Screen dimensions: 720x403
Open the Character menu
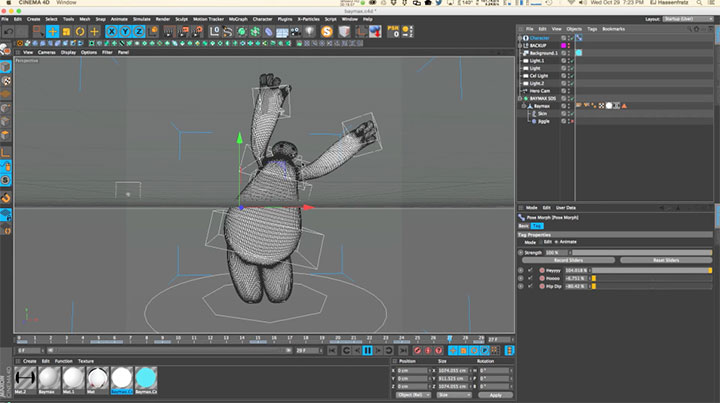[262, 19]
